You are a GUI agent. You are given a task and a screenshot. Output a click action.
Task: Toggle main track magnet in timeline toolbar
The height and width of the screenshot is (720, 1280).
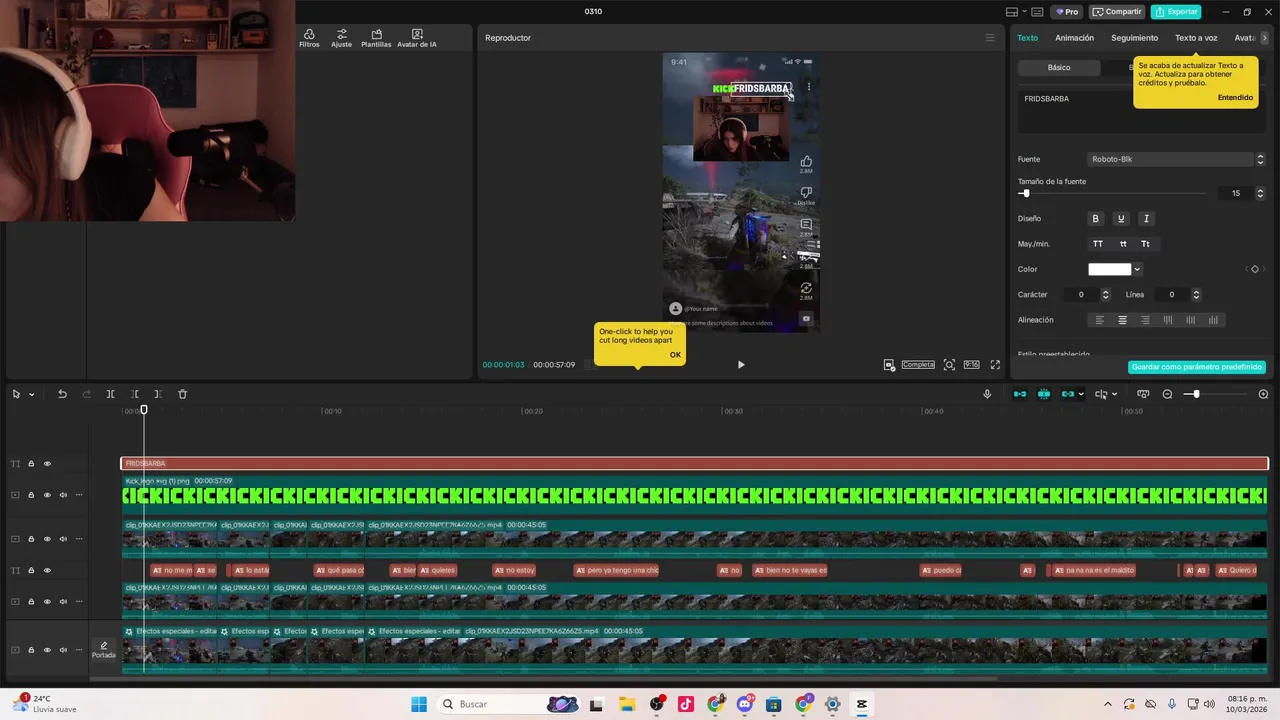(1020, 394)
